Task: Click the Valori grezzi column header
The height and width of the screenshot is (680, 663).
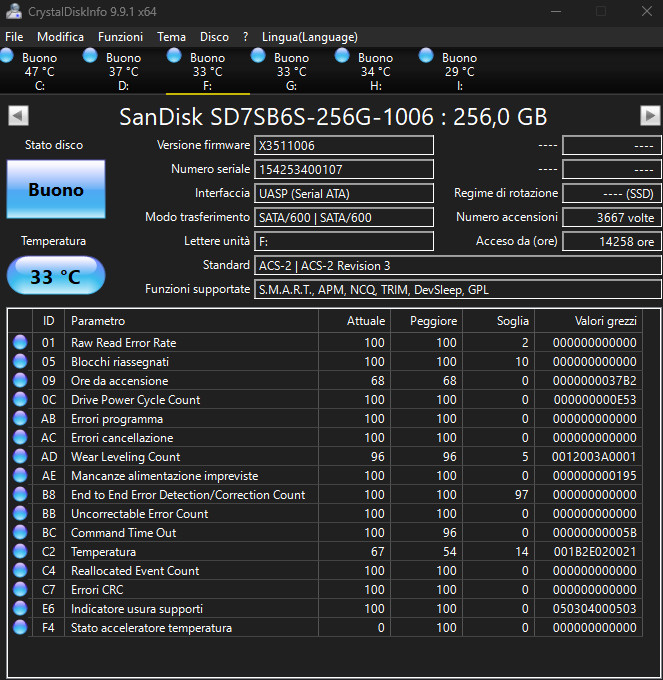Action: [x=588, y=321]
